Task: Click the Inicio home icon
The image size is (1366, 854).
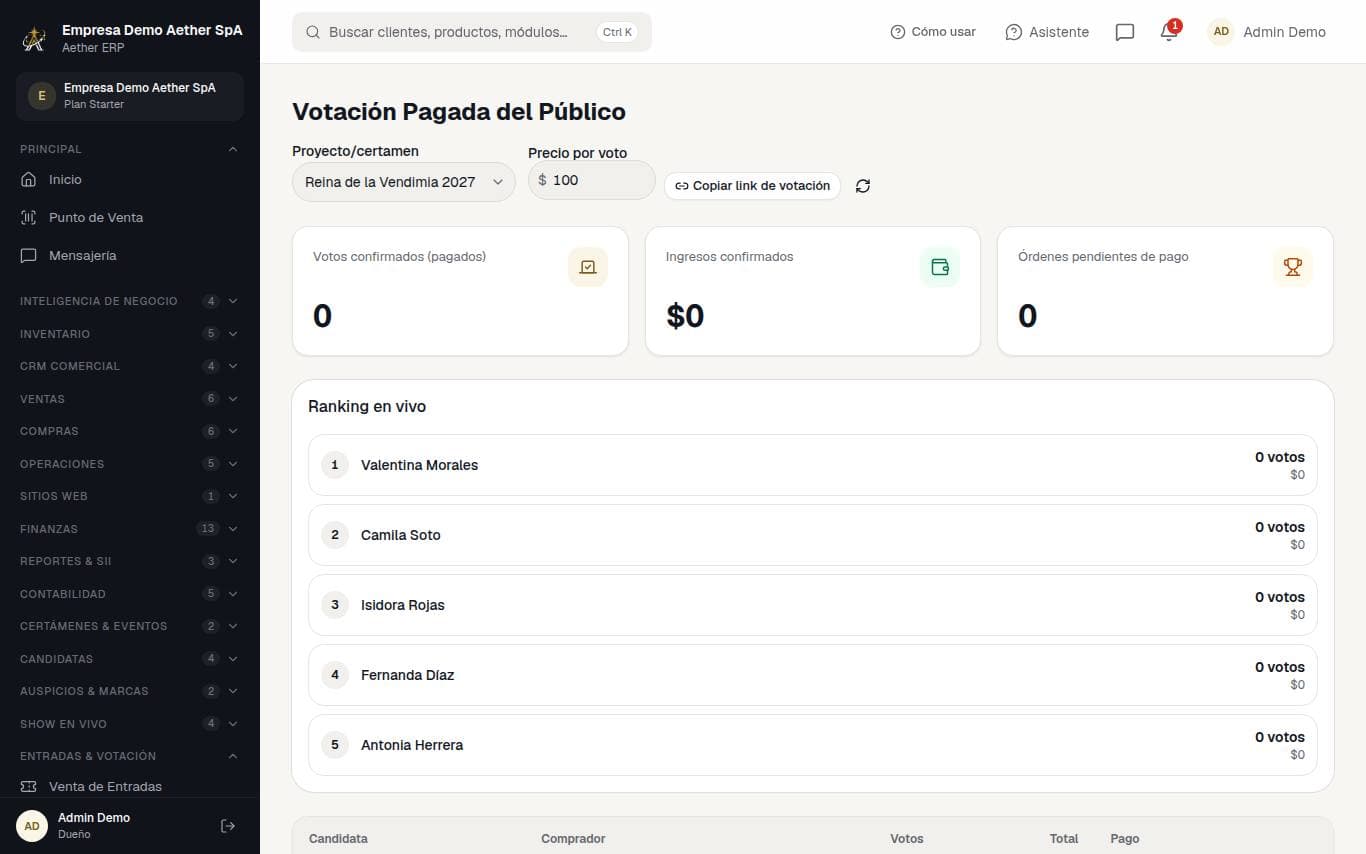Action: (28, 180)
